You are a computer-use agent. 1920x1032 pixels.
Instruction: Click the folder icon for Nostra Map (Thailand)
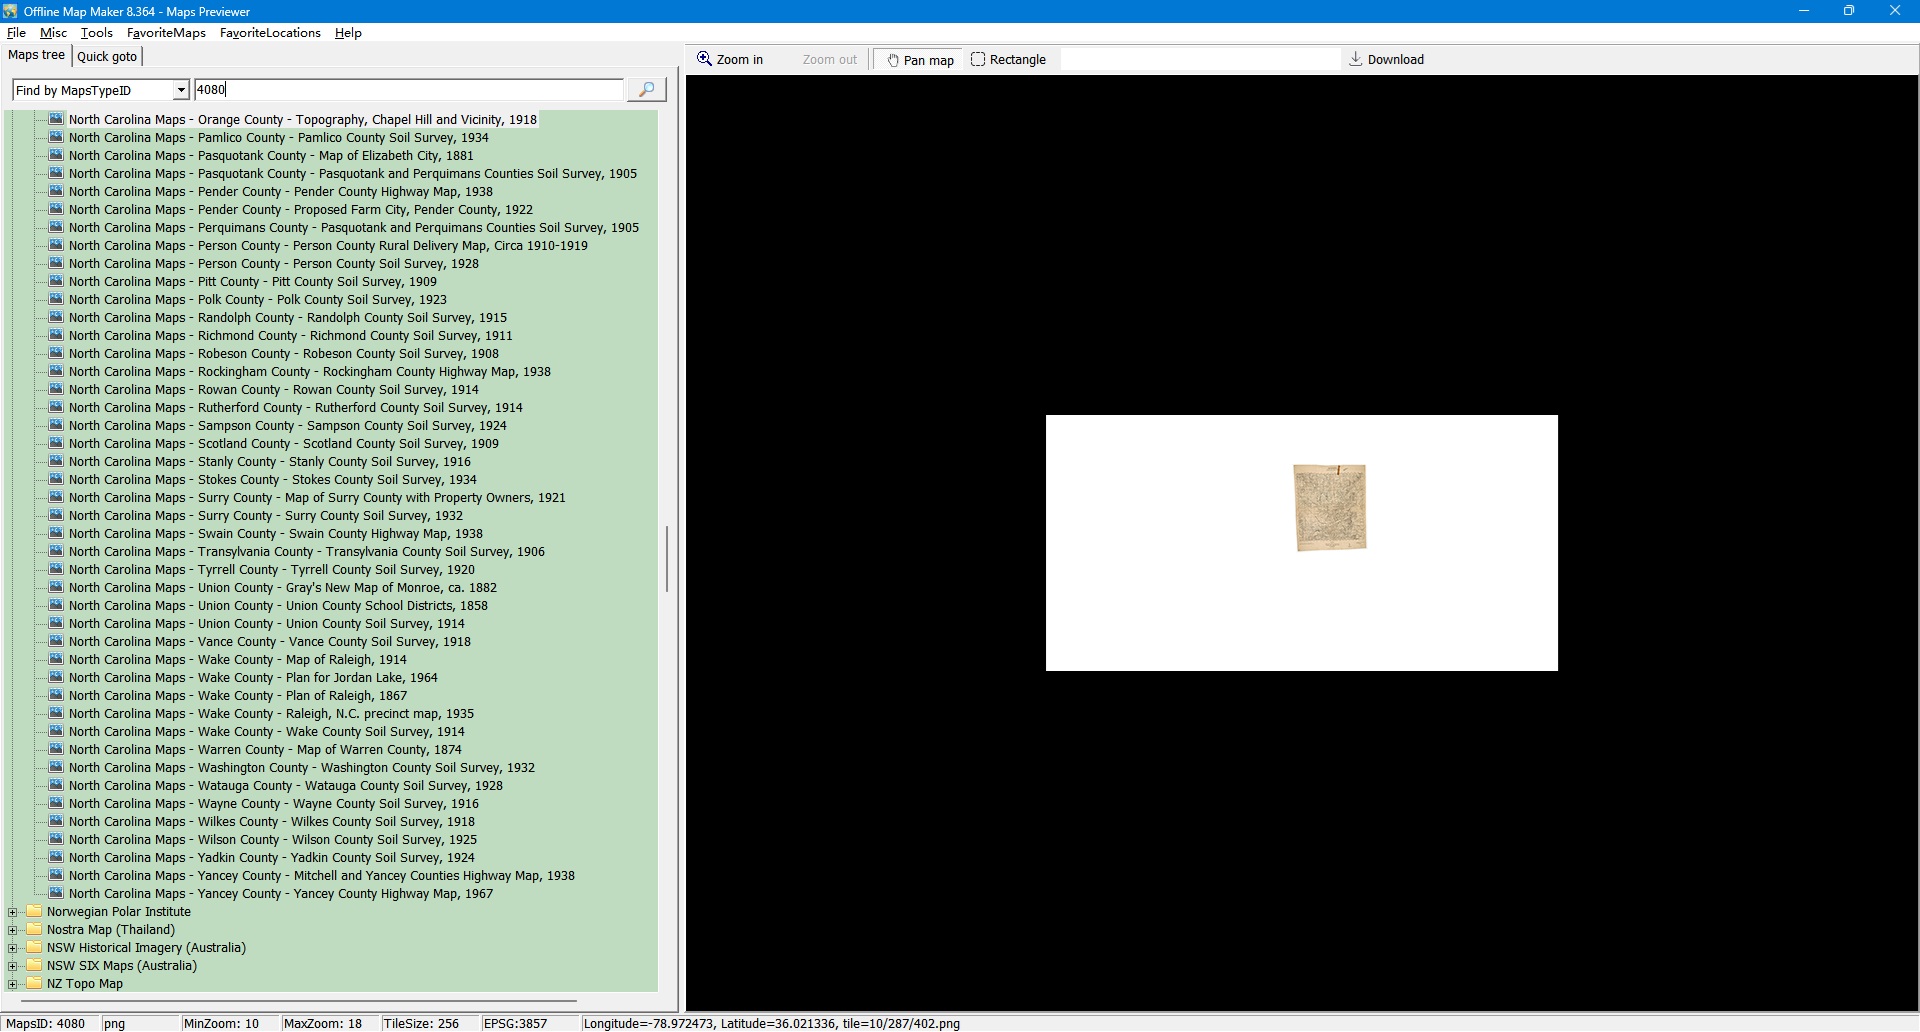point(34,930)
